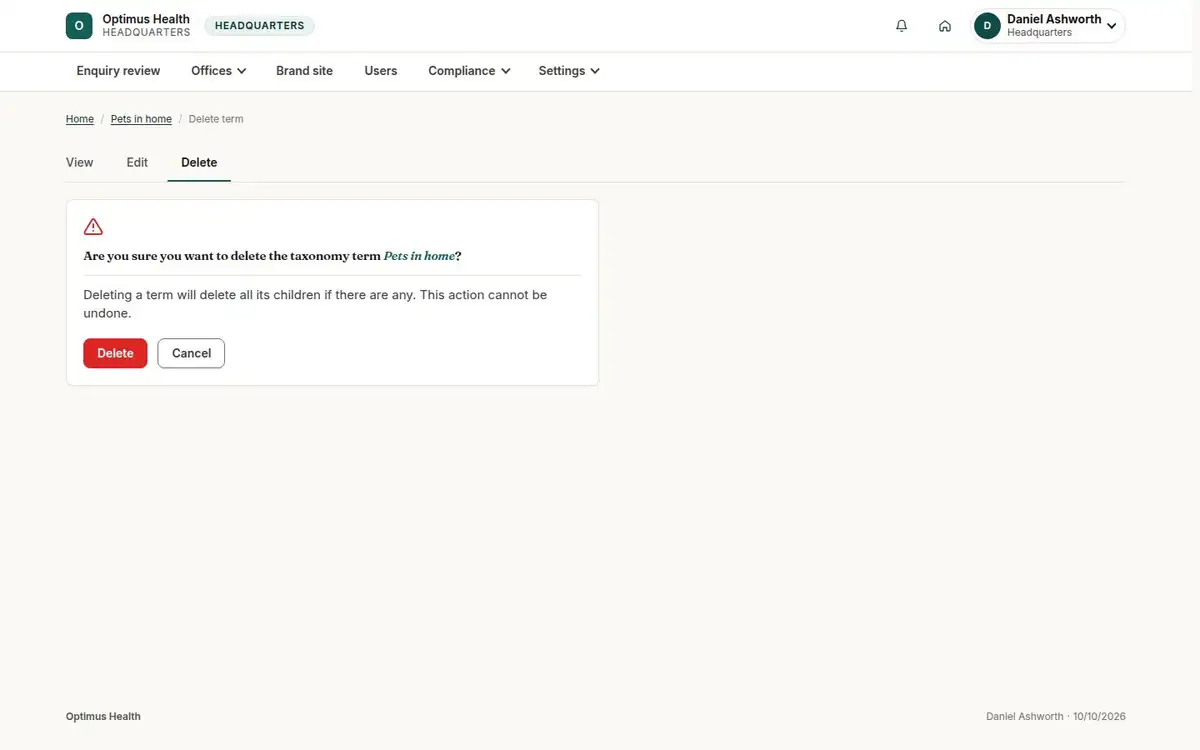Click the HEADQUARTERS badge in header
This screenshot has width=1200, height=750.
260,26
